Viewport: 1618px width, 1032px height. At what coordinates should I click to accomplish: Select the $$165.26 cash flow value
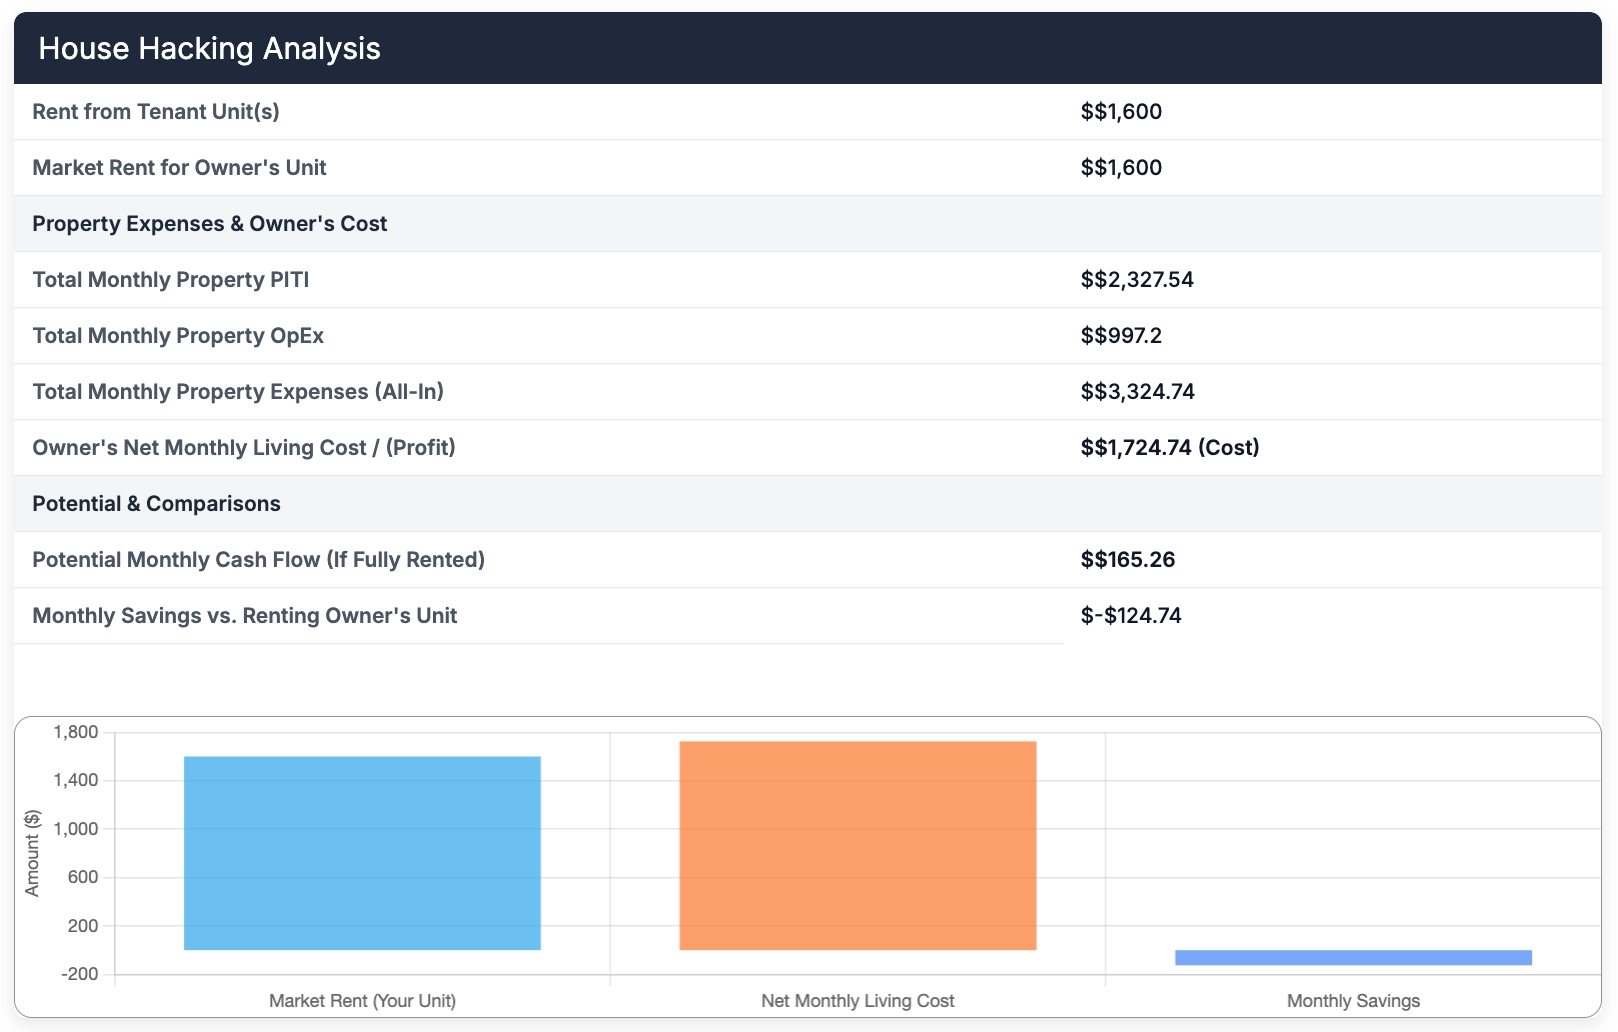coord(1127,560)
